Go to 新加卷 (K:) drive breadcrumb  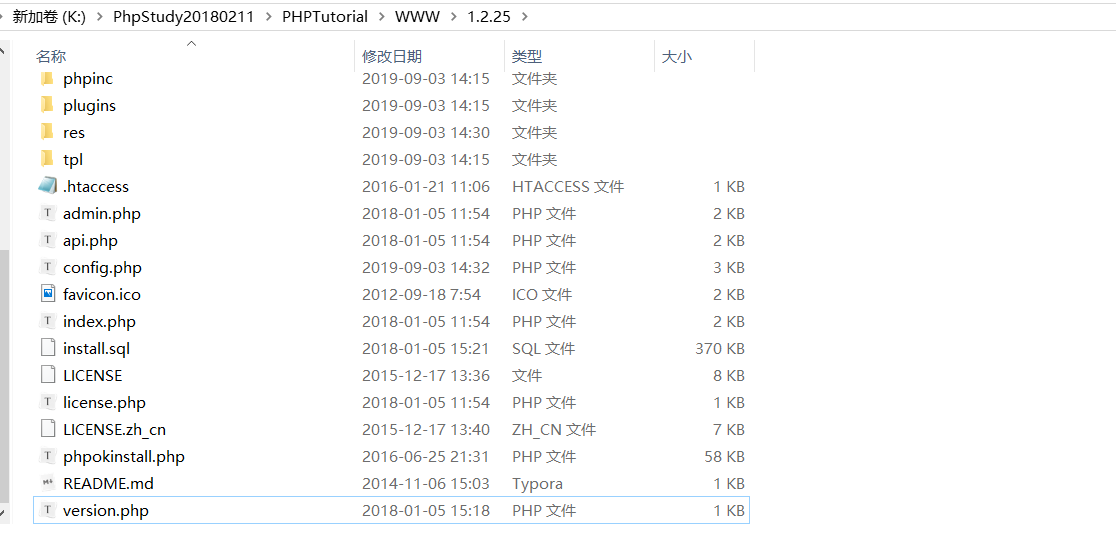[50, 17]
